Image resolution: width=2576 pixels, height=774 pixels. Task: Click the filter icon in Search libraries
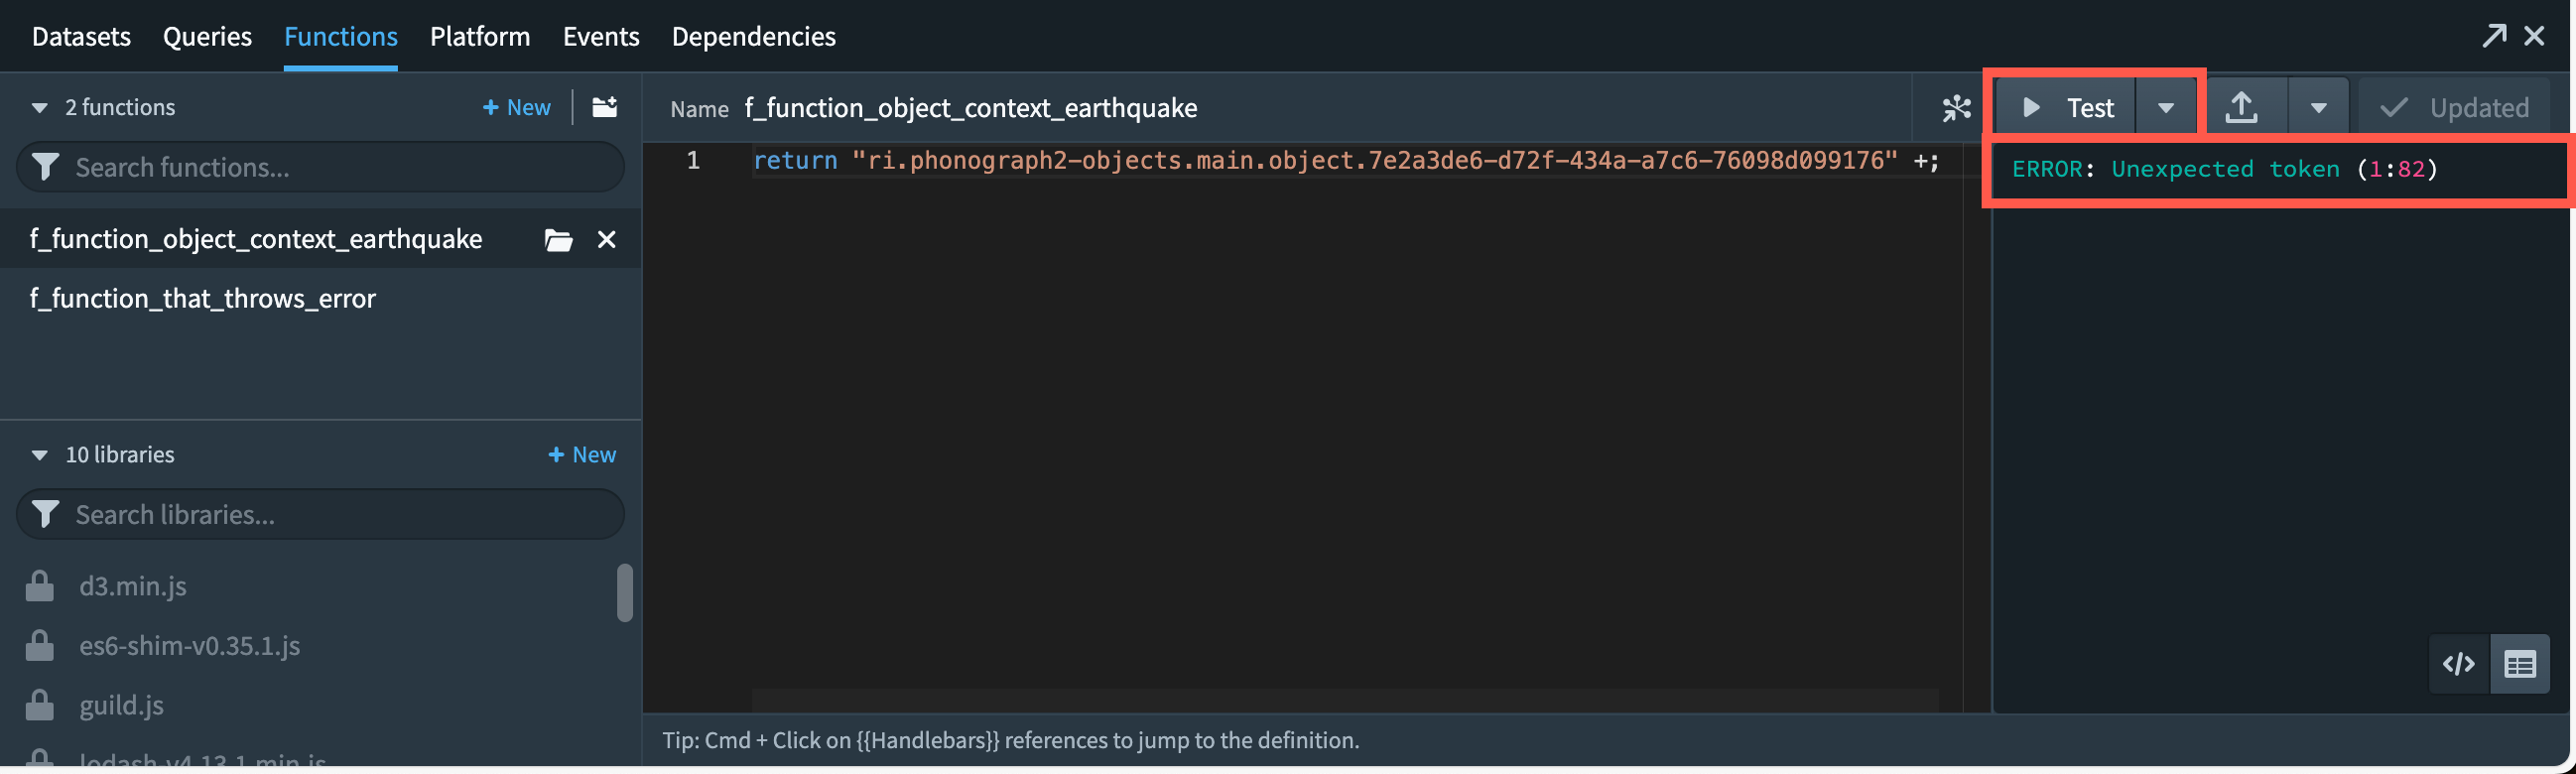click(45, 515)
